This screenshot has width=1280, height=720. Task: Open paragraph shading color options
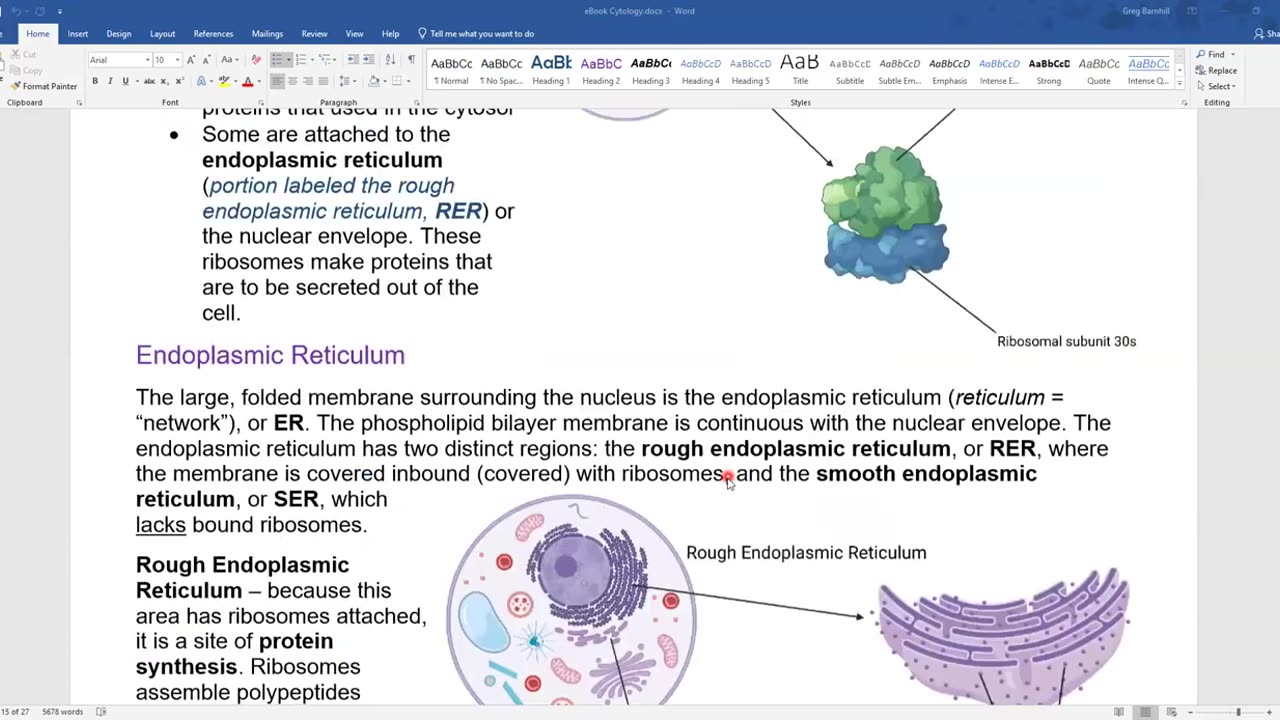tap(376, 81)
